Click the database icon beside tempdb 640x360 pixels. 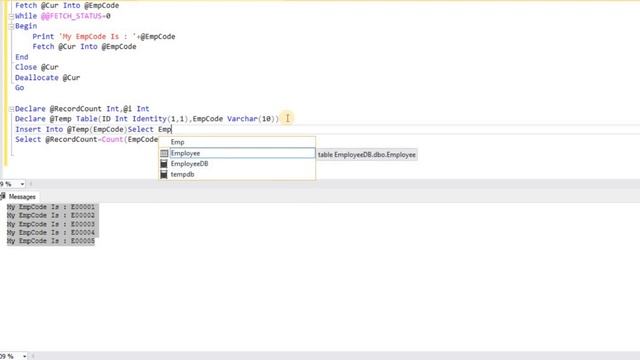click(x=164, y=174)
